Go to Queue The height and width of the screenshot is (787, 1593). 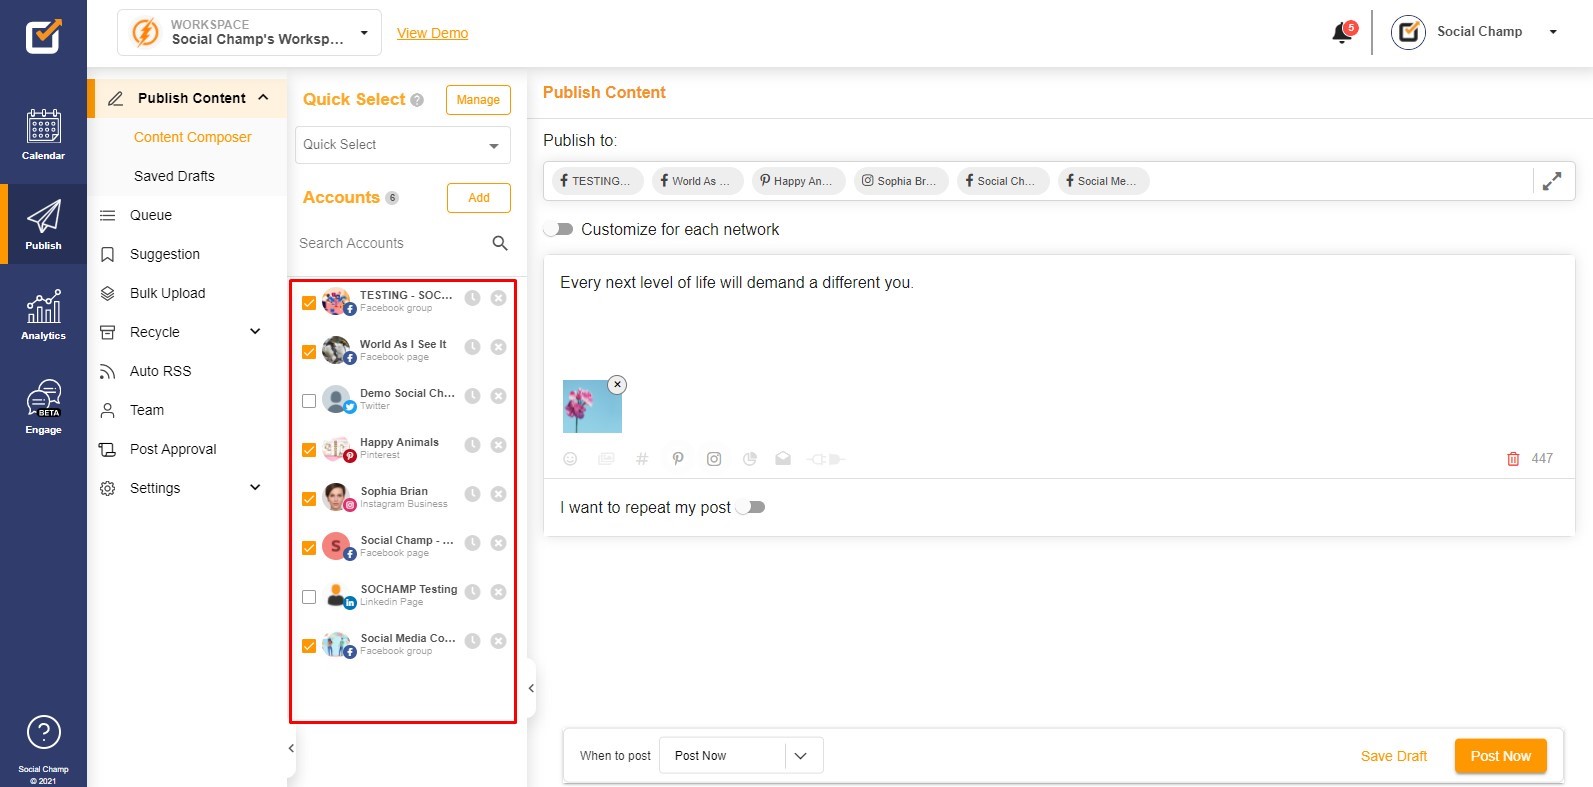point(151,215)
